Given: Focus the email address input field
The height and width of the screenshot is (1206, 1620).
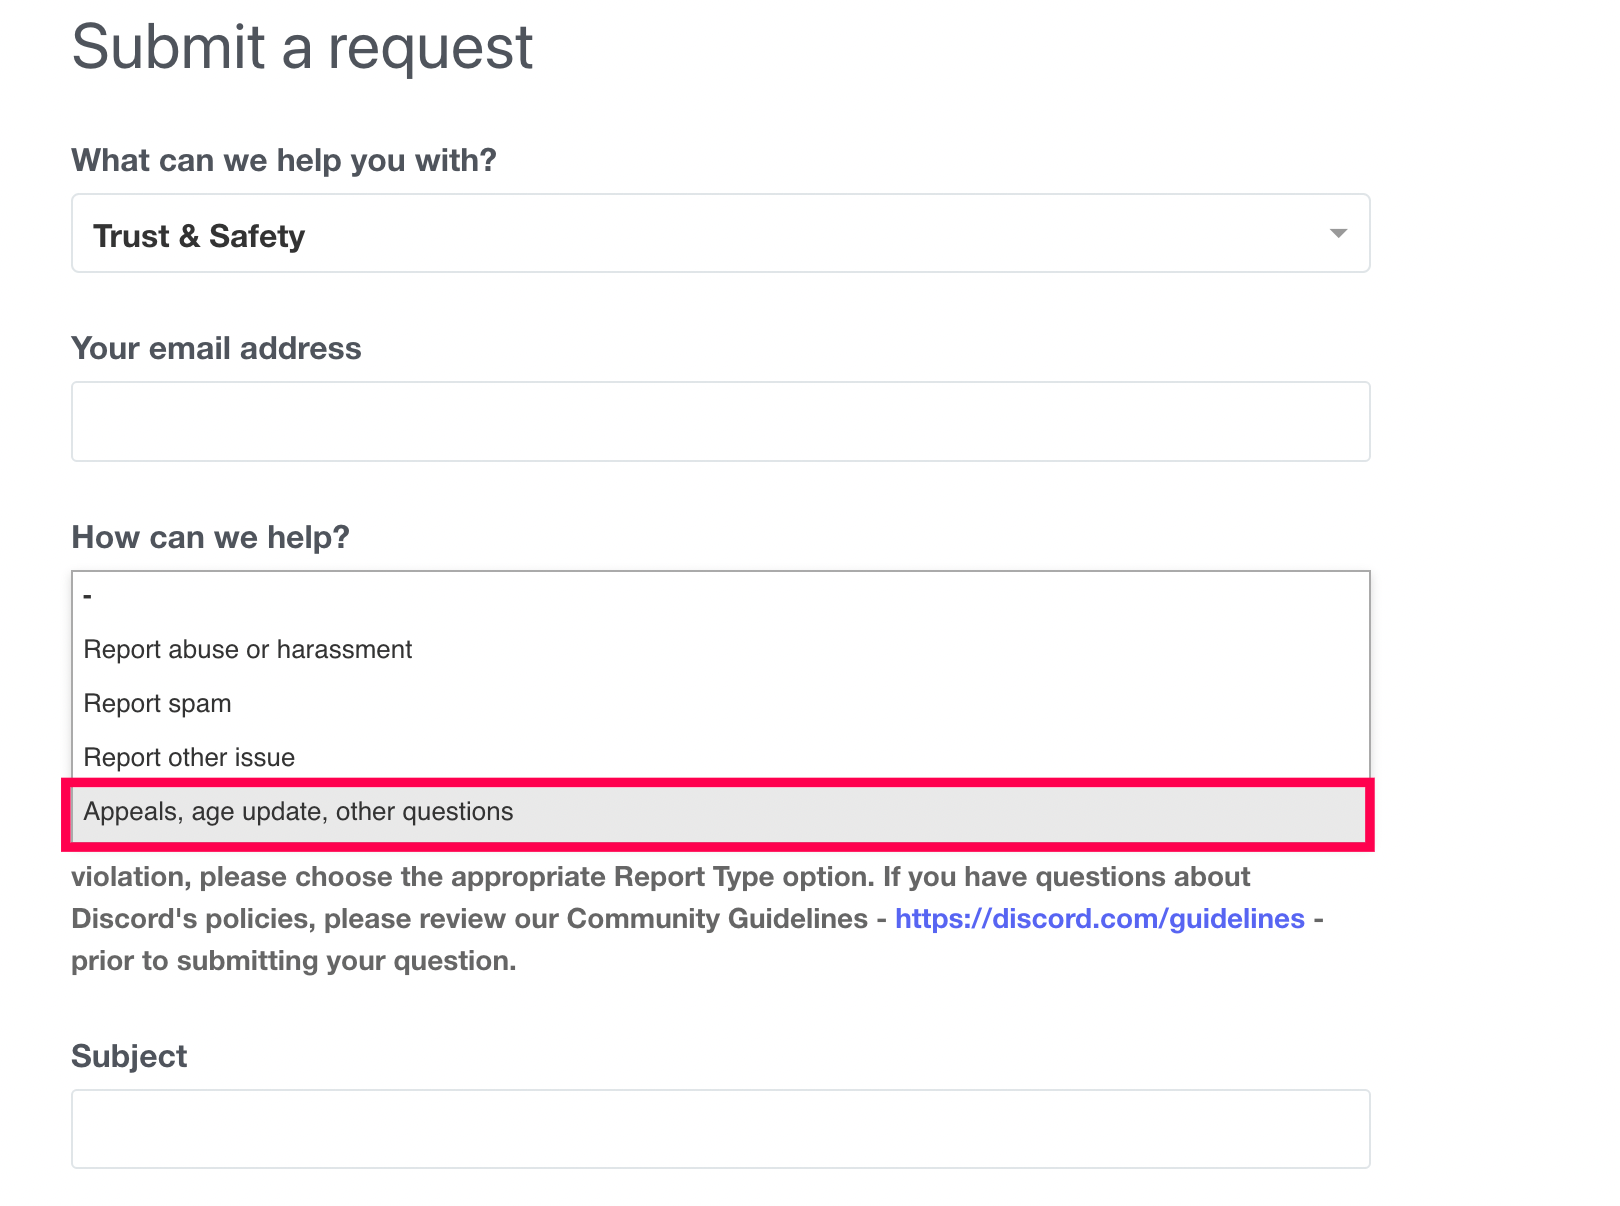Looking at the screenshot, I should [x=720, y=421].
